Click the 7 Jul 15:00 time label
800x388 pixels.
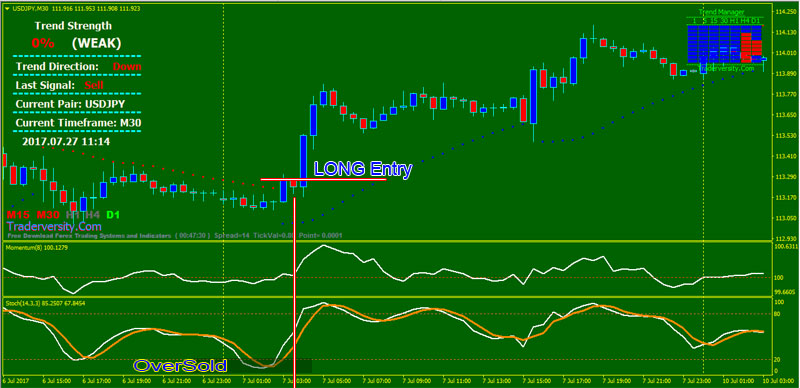click(x=536, y=381)
